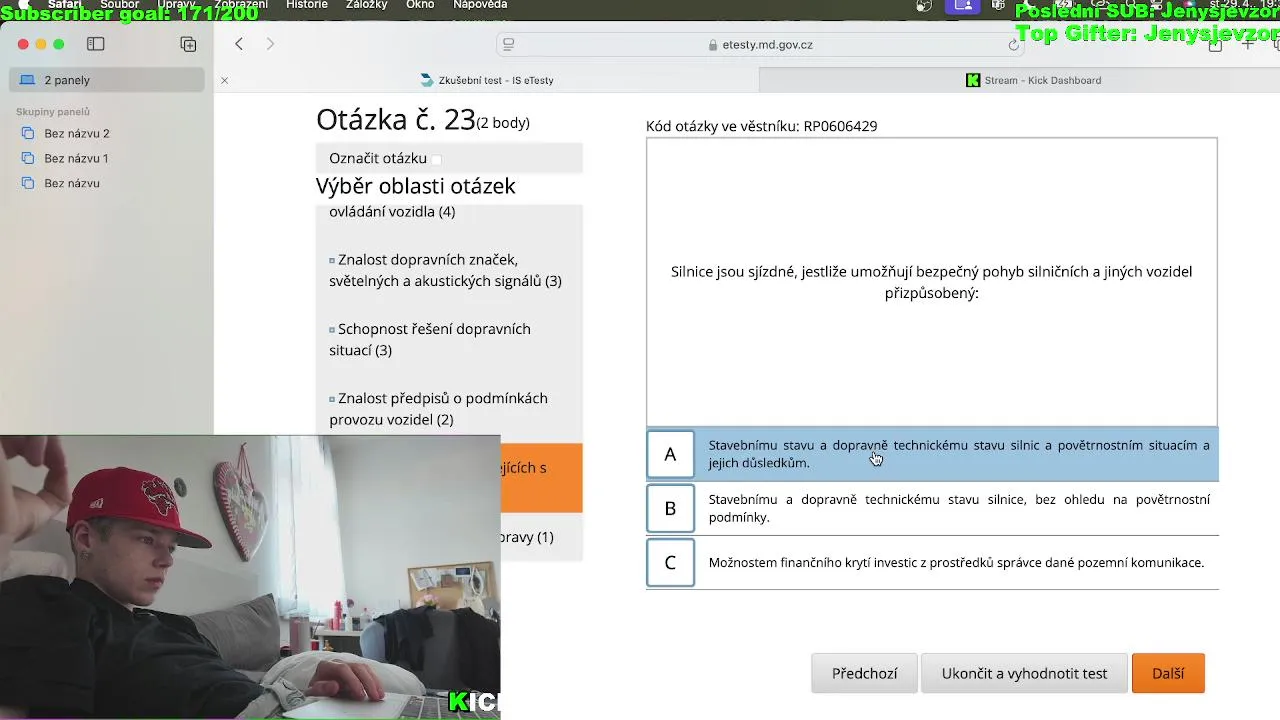Close the Zkušební test tab

point(224,80)
